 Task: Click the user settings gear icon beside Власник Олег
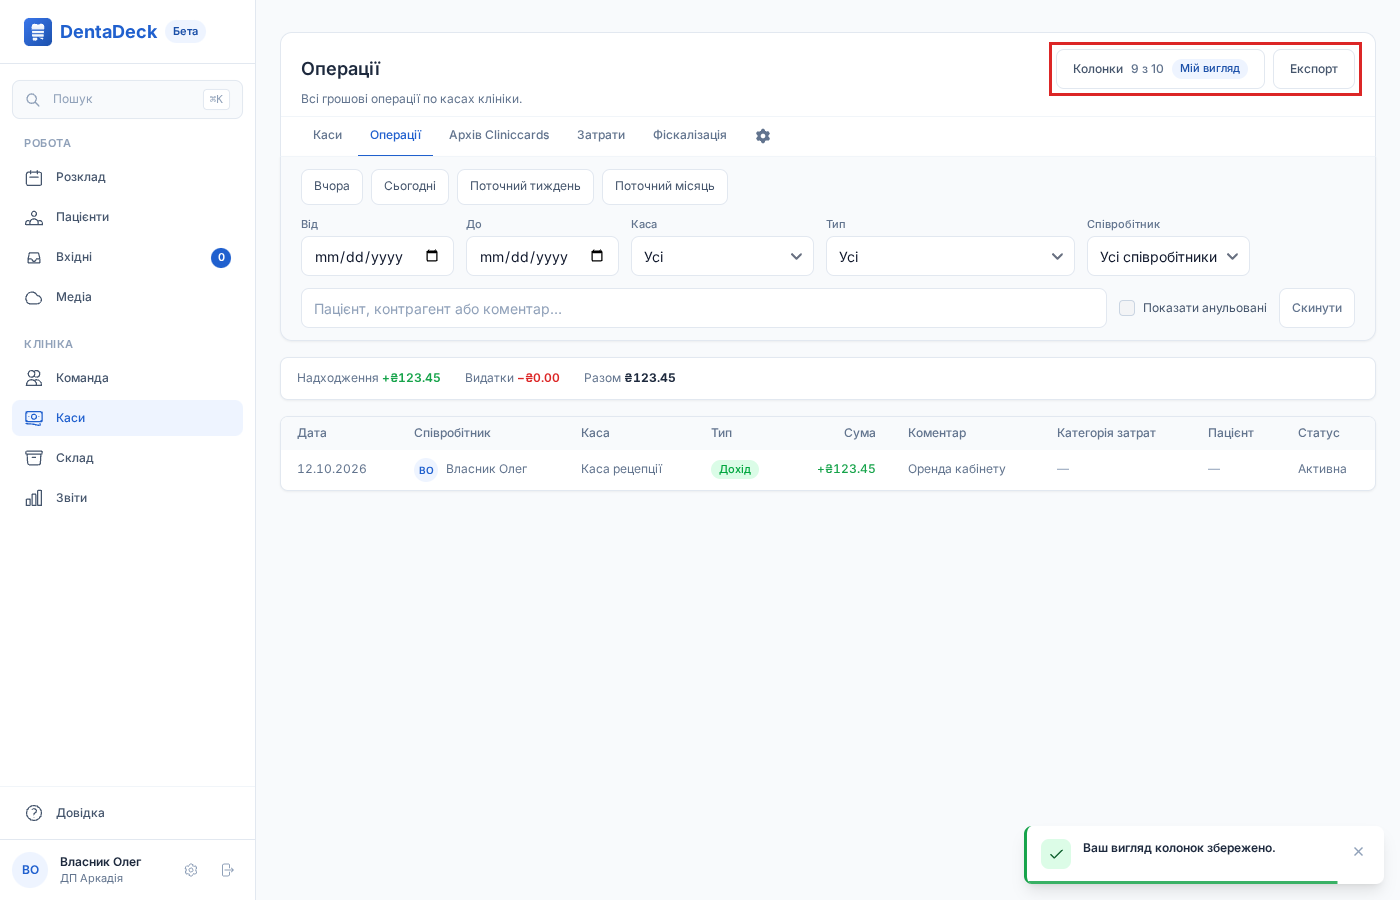(191, 870)
